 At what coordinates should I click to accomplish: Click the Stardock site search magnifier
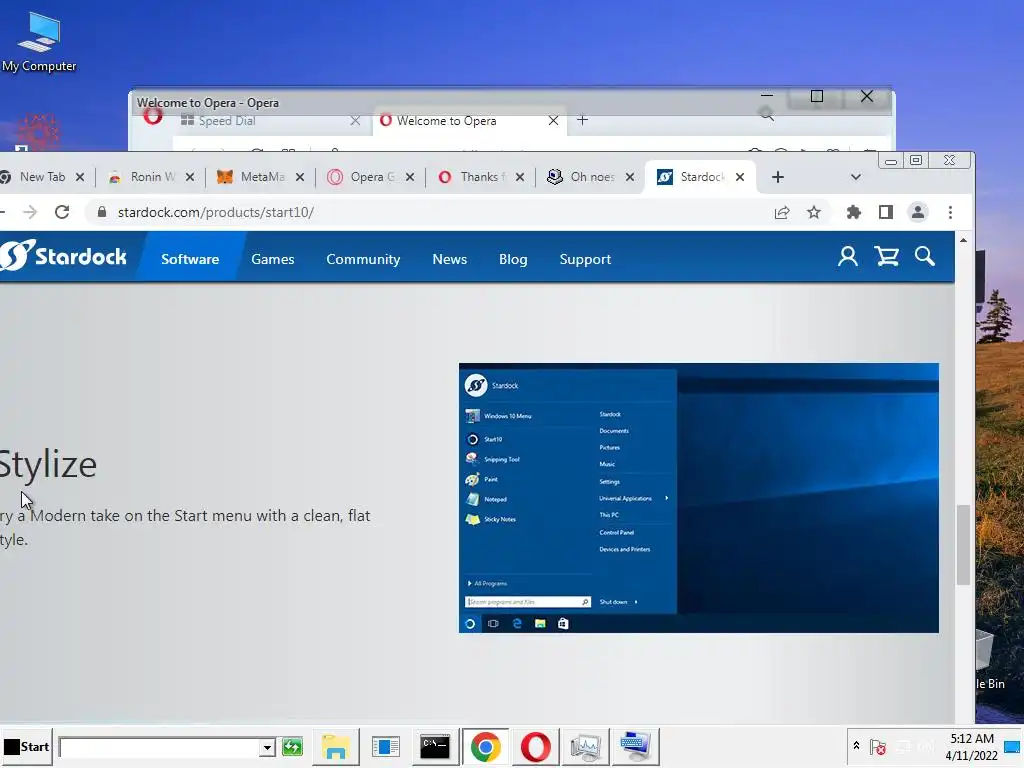click(925, 257)
